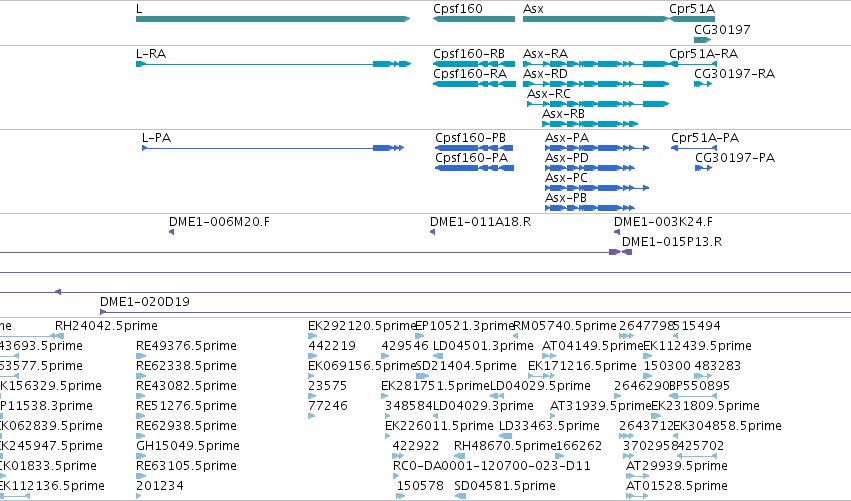The height and width of the screenshot is (501, 851).
Task: Select clone end DME1-006M20.F
Action: 172,232
